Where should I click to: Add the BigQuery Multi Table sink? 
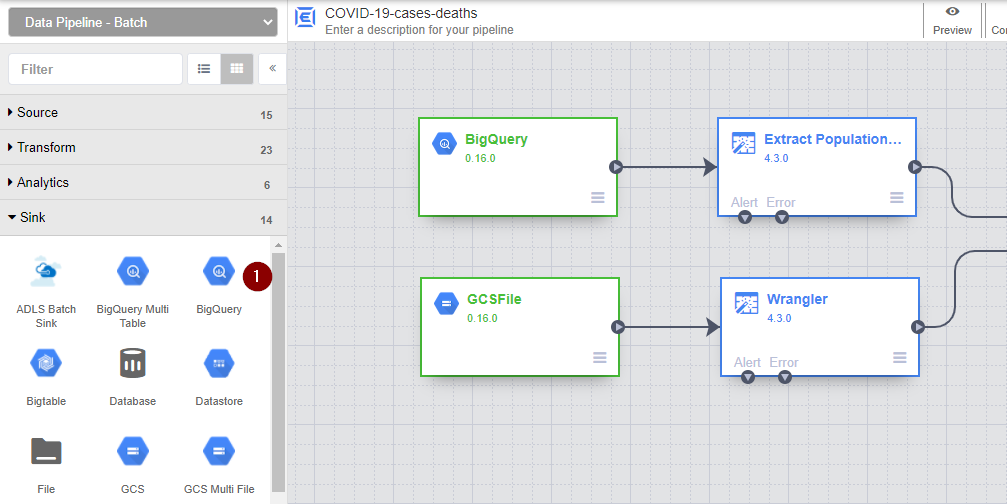click(x=133, y=291)
